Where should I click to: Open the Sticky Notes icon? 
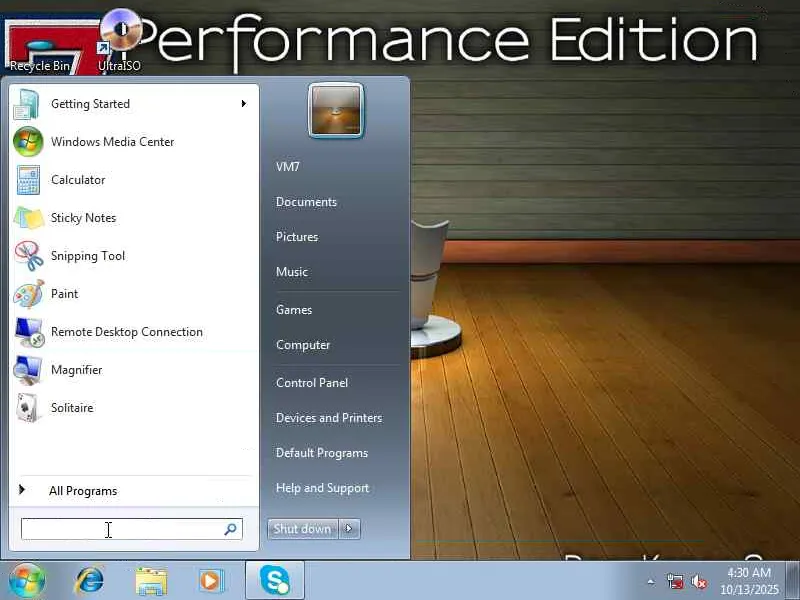tap(29, 218)
